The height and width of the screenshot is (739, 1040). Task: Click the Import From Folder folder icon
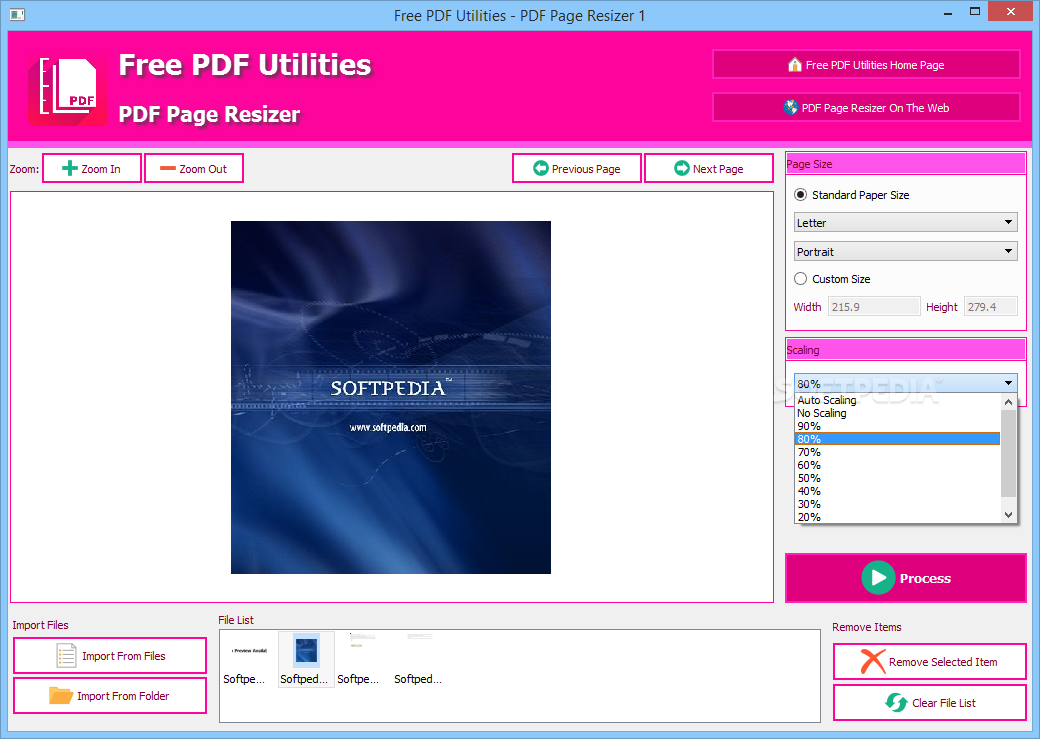pyautogui.click(x=60, y=695)
